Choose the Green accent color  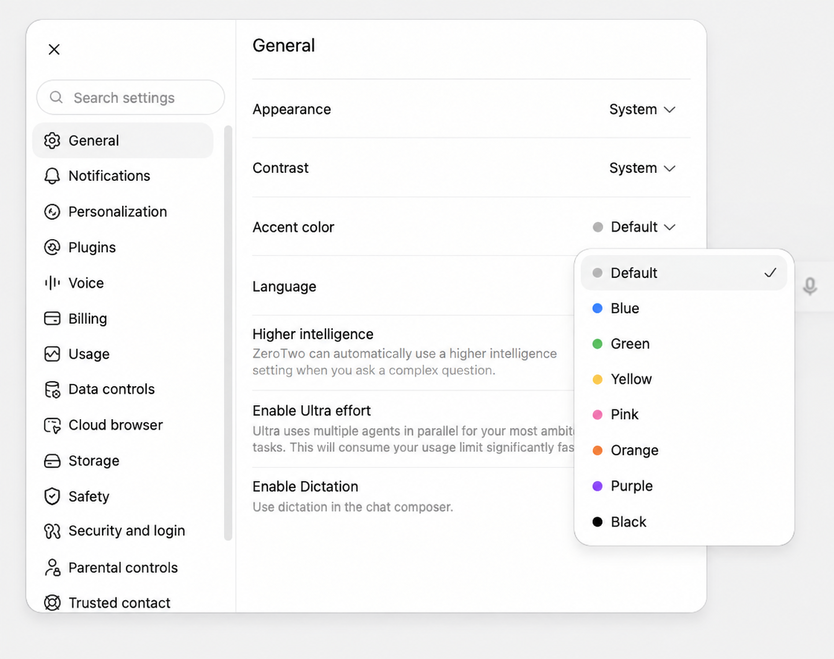click(683, 344)
